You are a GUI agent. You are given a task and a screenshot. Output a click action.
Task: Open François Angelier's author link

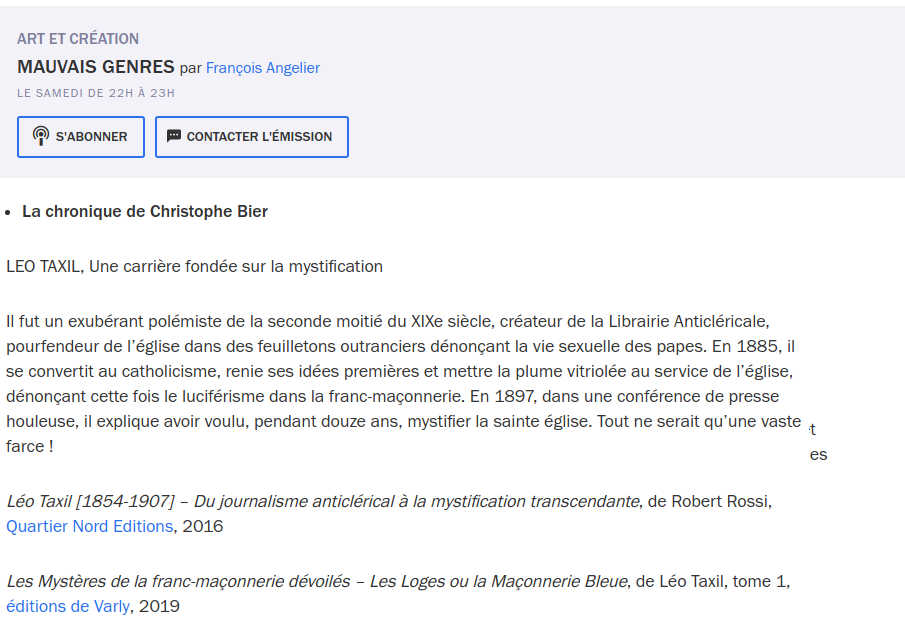263,68
